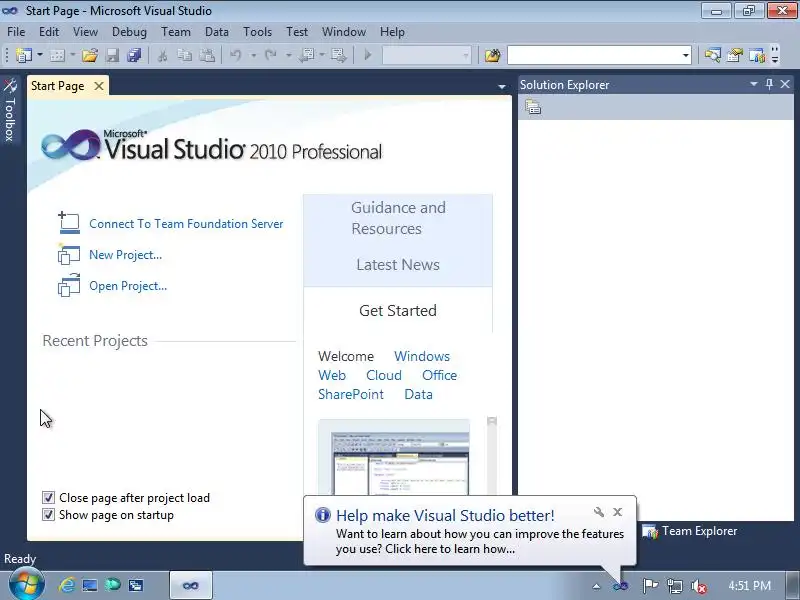Click the Start Debugging play icon
The width and height of the screenshot is (800, 600).
click(x=367, y=55)
